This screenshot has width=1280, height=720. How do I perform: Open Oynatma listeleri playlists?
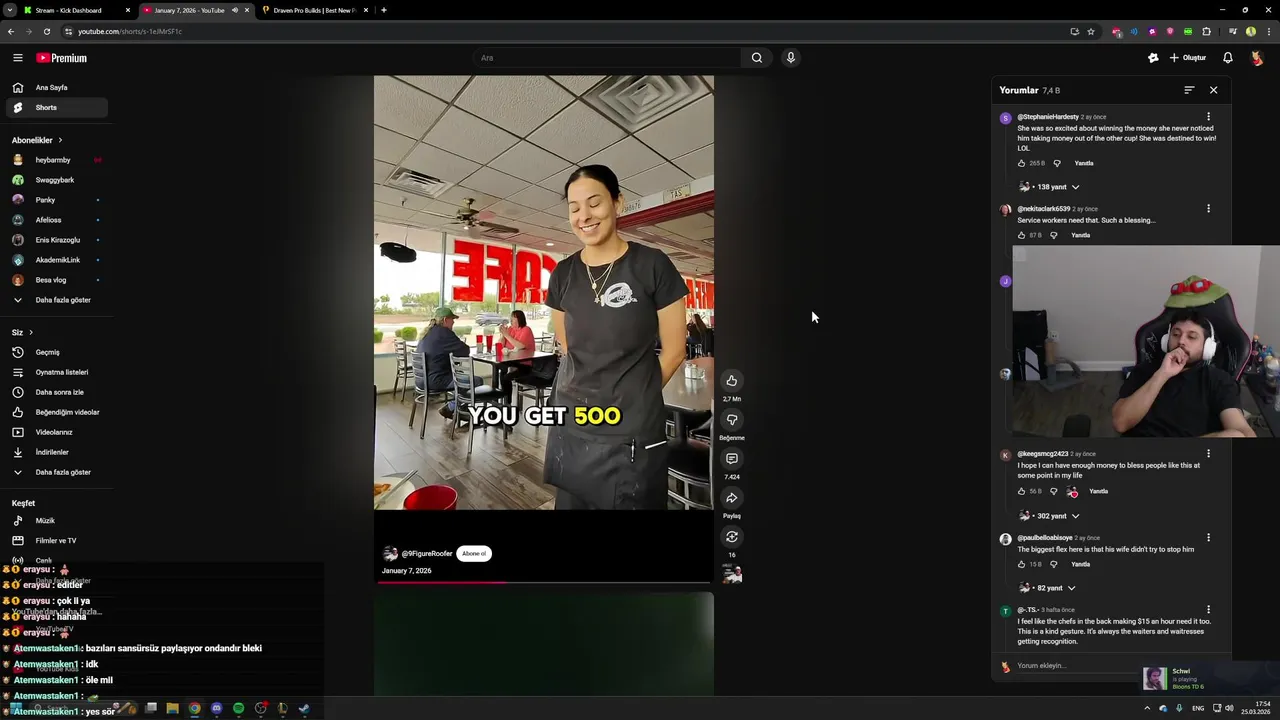point(58,372)
